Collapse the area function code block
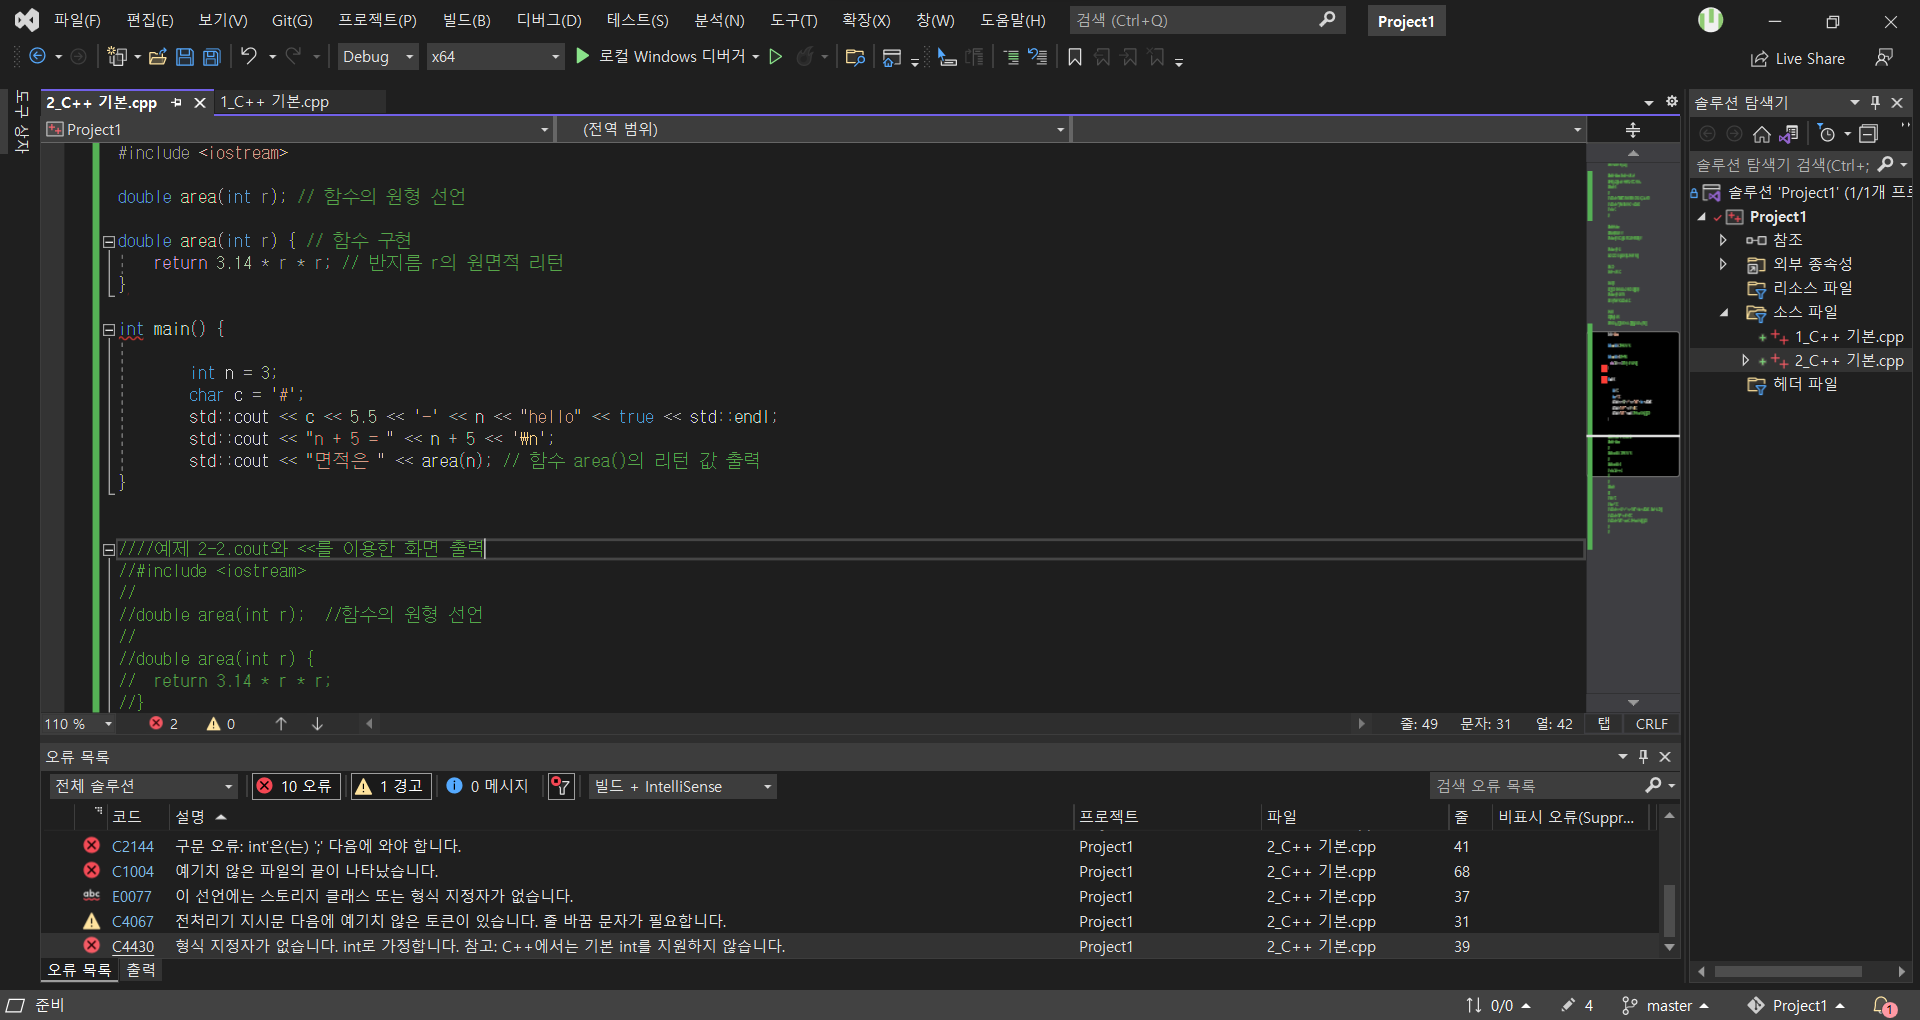 tap(109, 241)
